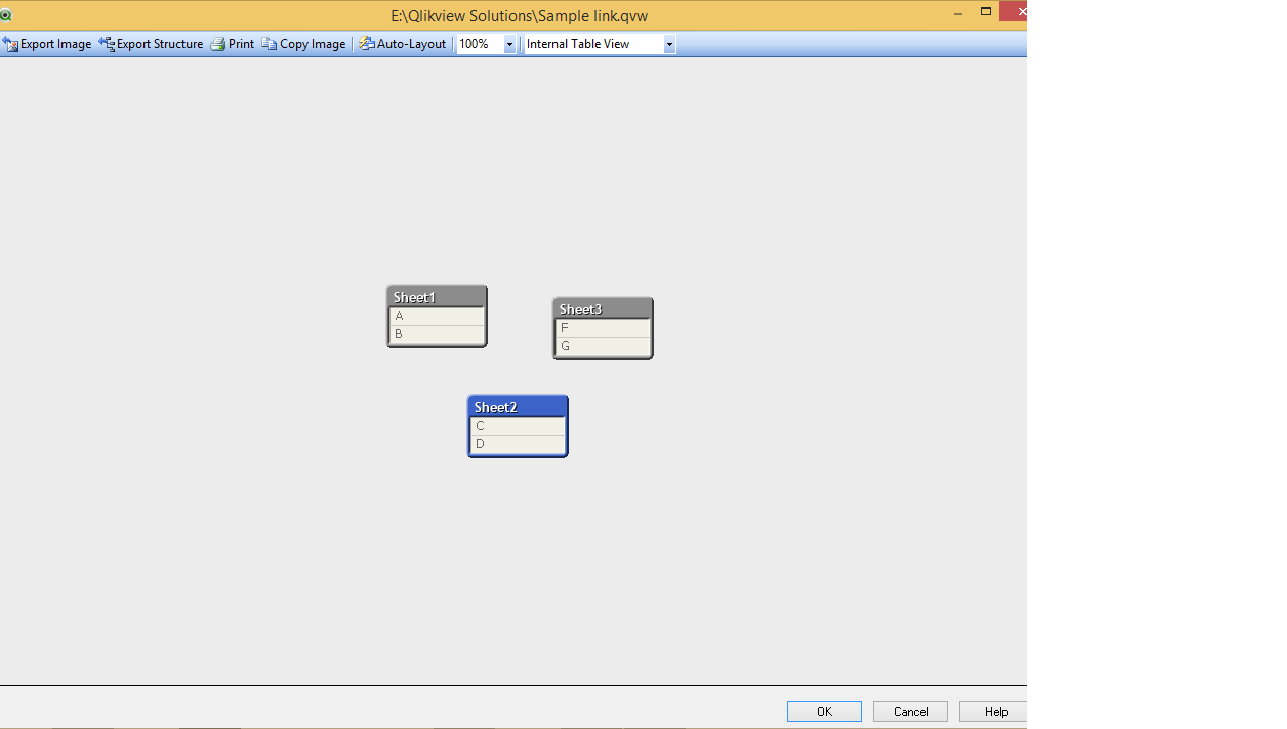Open the Internal Table View dropdown arrow
This screenshot has width=1287, height=729.
click(669, 44)
